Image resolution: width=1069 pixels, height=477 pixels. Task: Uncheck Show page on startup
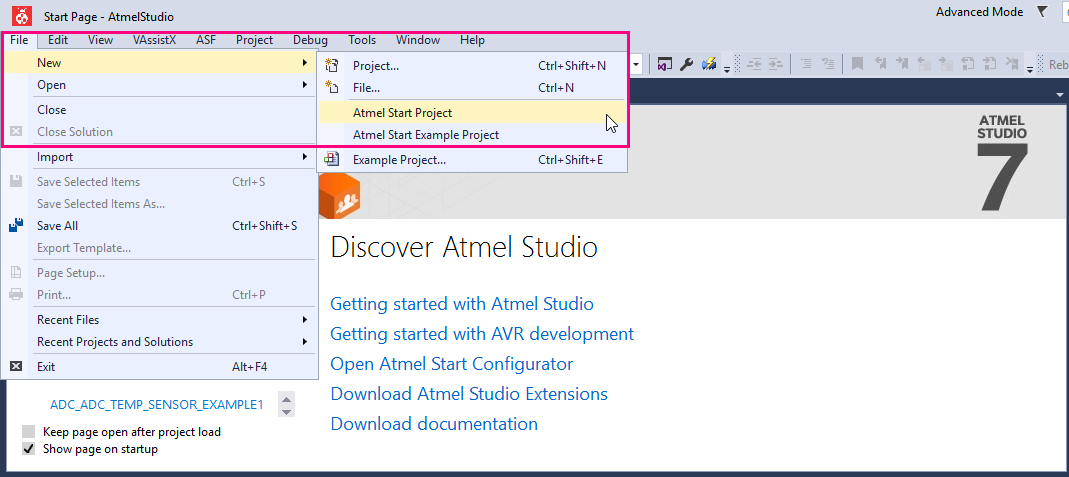point(28,449)
